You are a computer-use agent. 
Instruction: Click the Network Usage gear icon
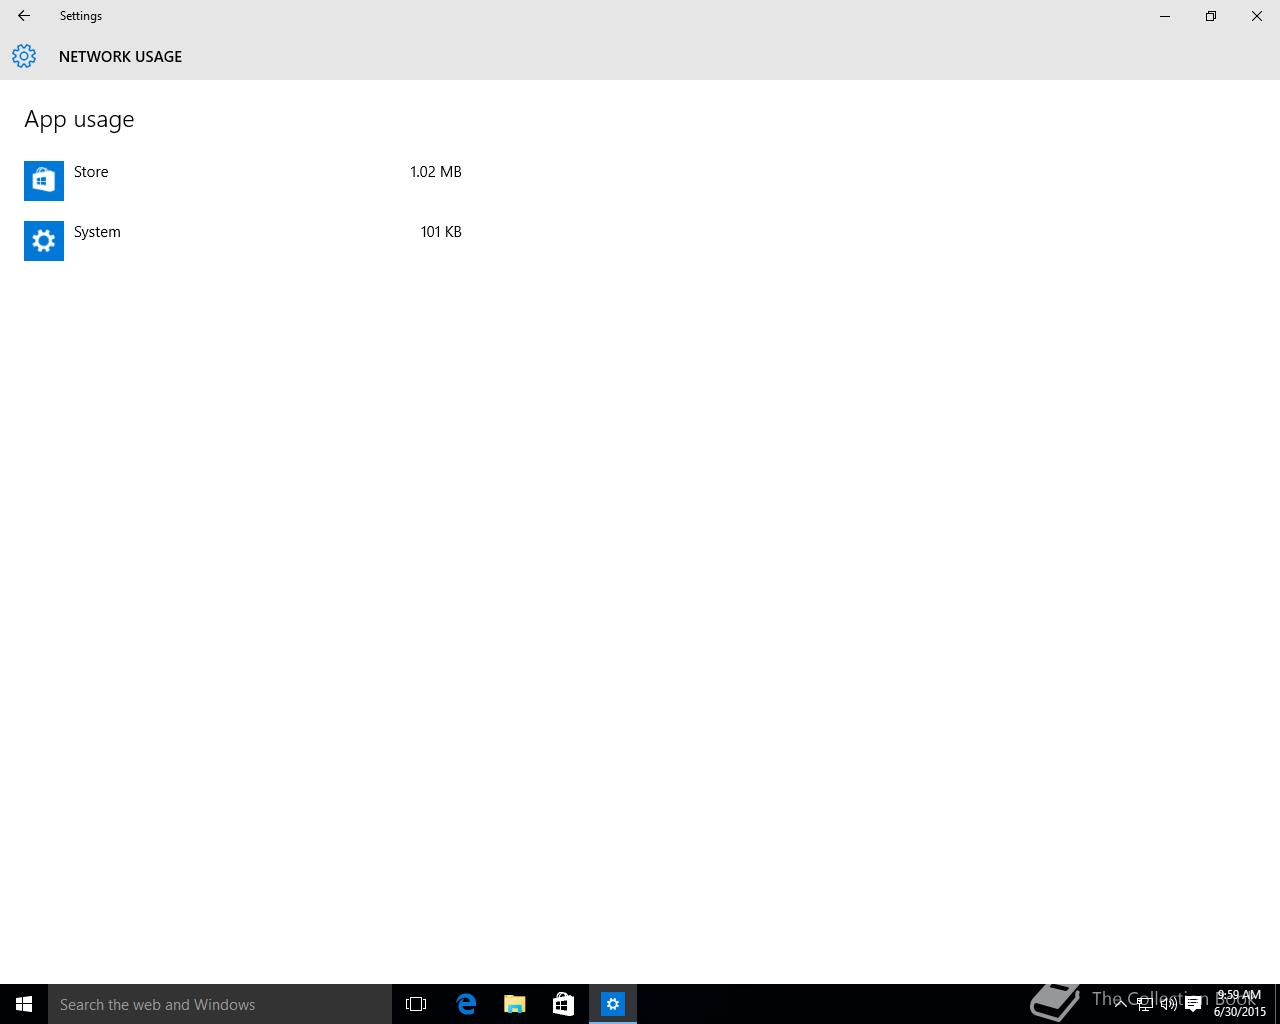click(x=24, y=56)
